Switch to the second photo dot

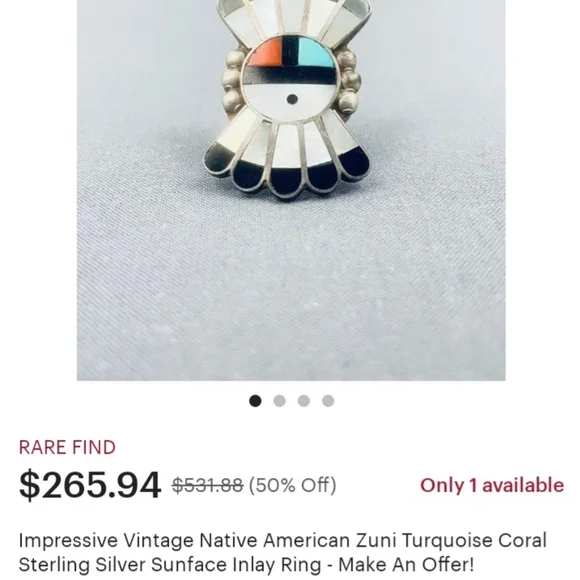click(279, 401)
